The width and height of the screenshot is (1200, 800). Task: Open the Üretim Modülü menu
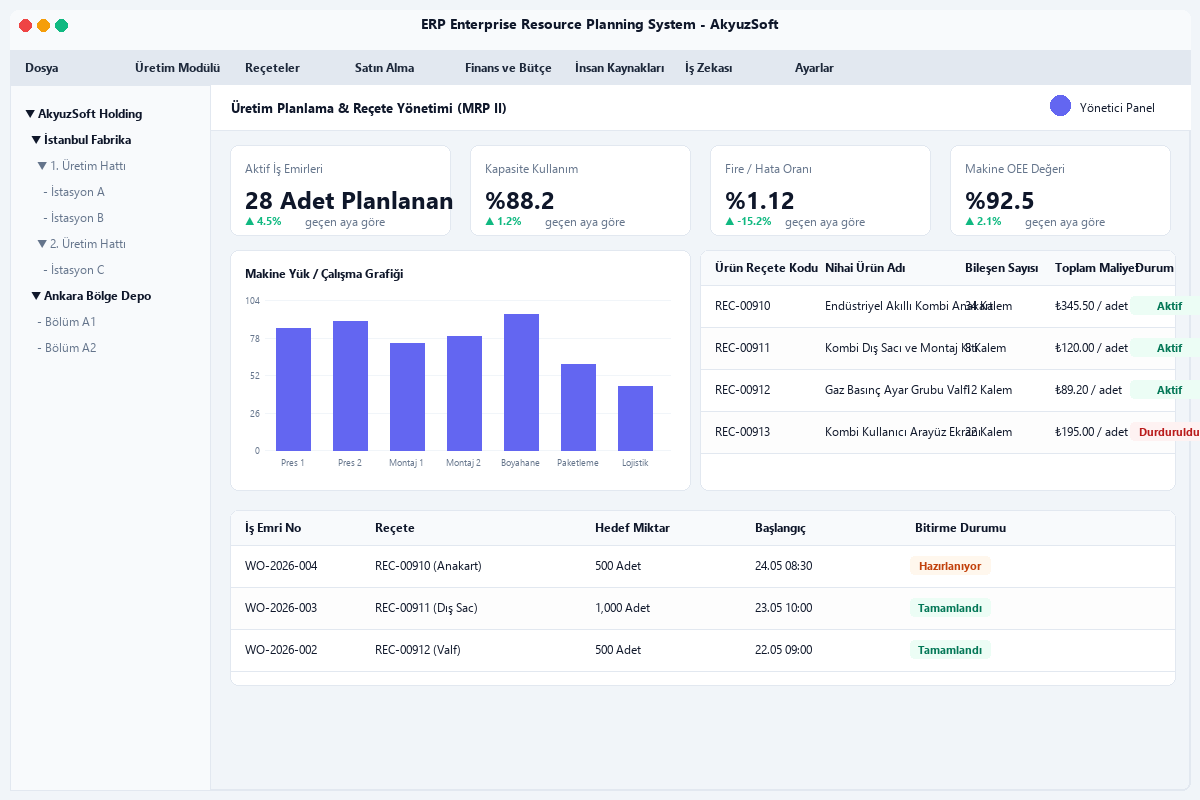pyautogui.click(x=177, y=68)
